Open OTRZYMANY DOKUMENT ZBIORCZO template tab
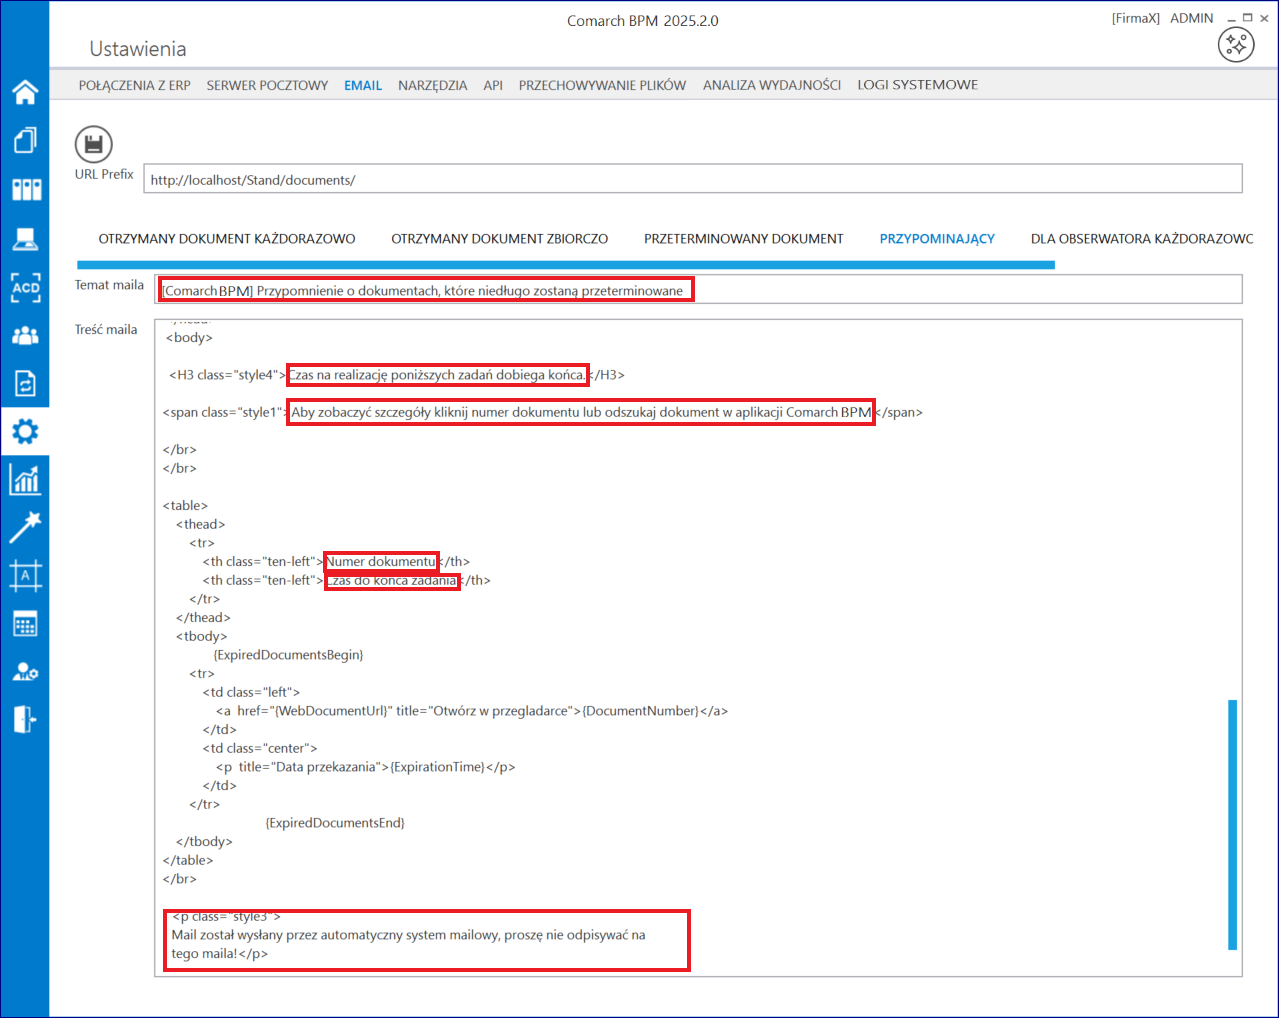This screenshot has width=1279, height=1018. [x=499, y=239]
